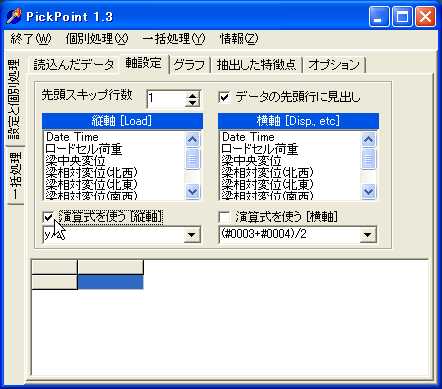Click scroll-up arrow of 縦軸 list

tap(192, 139)
